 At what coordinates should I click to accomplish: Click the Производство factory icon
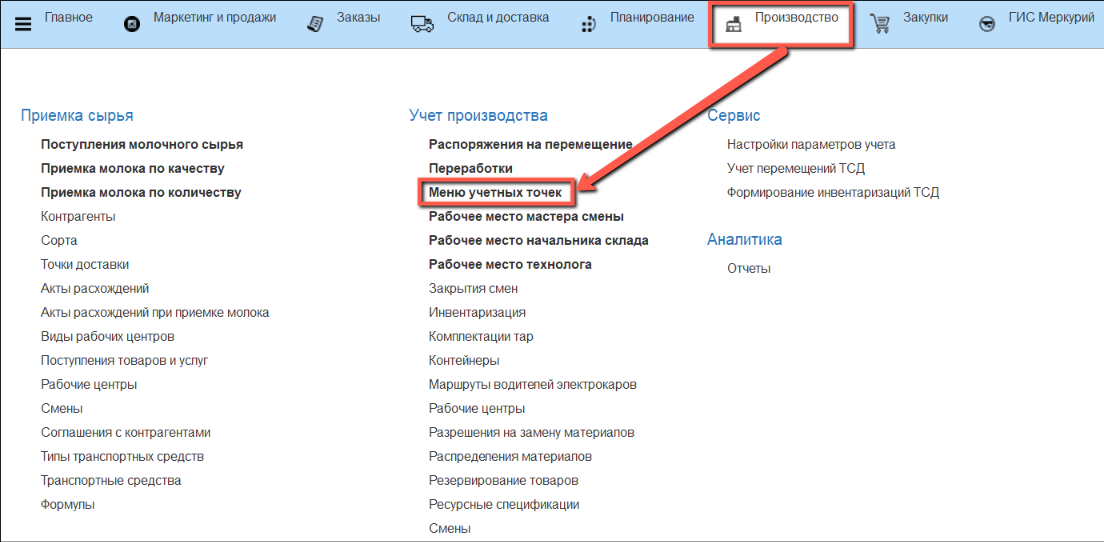click(734, 25)
